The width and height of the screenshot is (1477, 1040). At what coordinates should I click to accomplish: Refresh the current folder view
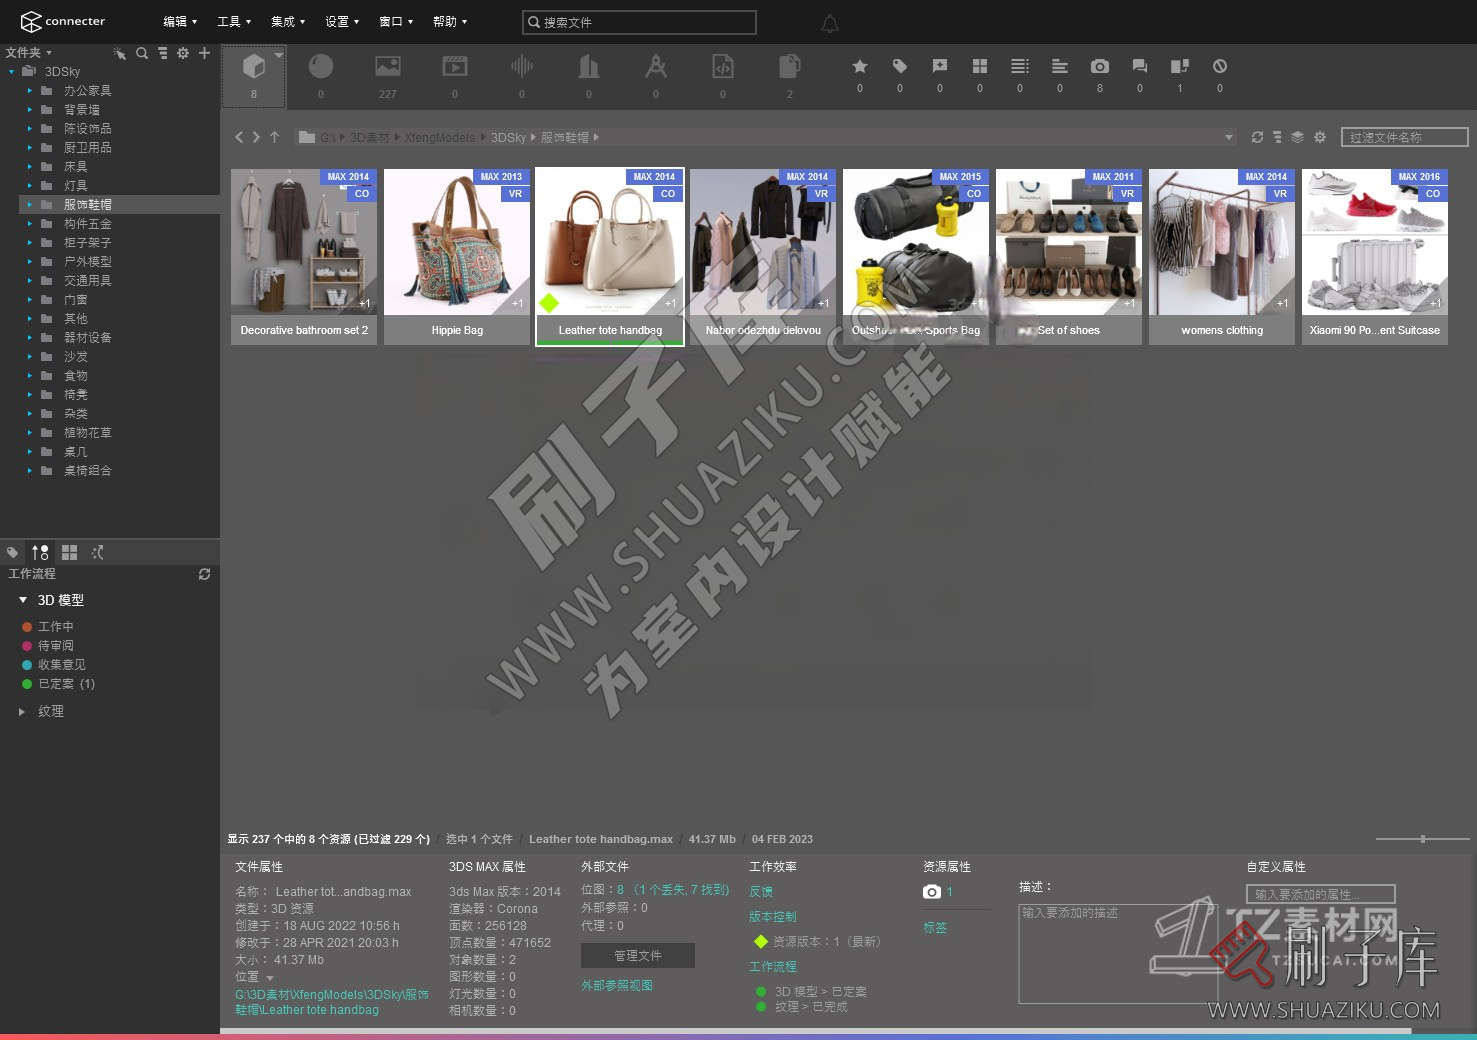click(1257, 137)
